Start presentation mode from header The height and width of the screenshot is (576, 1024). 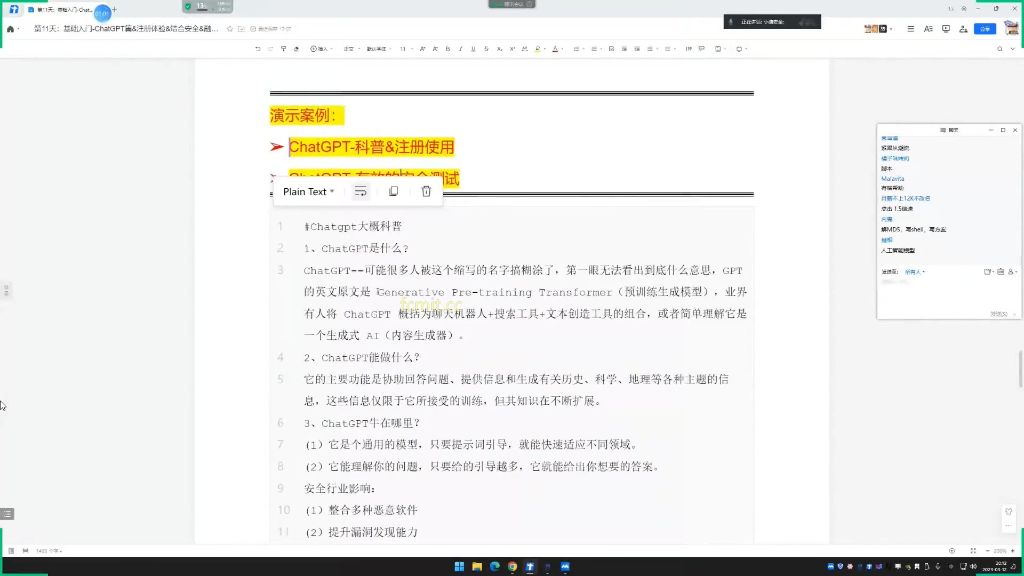point(946,29)
